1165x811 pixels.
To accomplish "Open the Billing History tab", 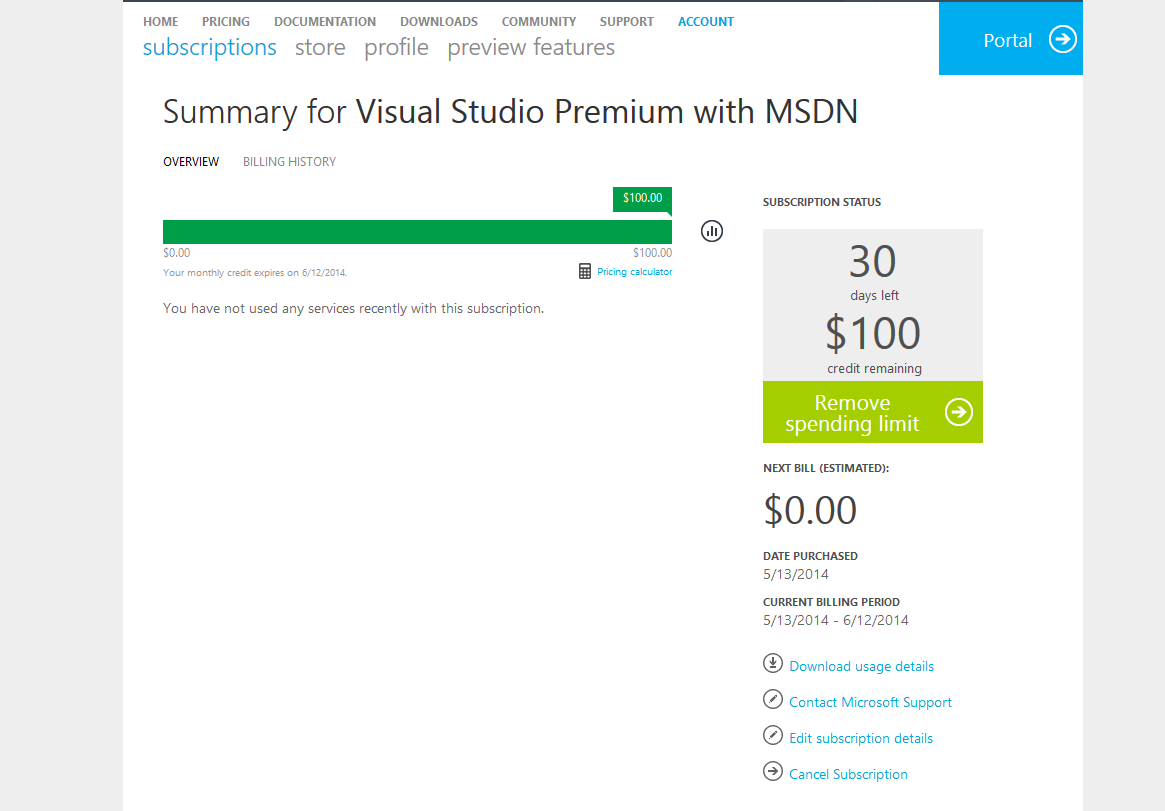I will pos(289,162).
